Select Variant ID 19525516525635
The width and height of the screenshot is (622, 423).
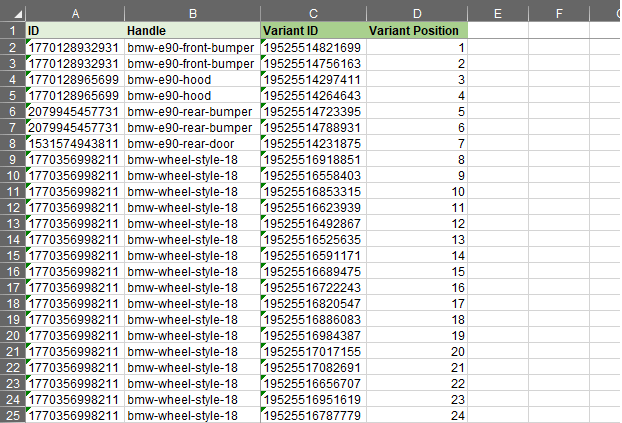[x=313, y=239]
